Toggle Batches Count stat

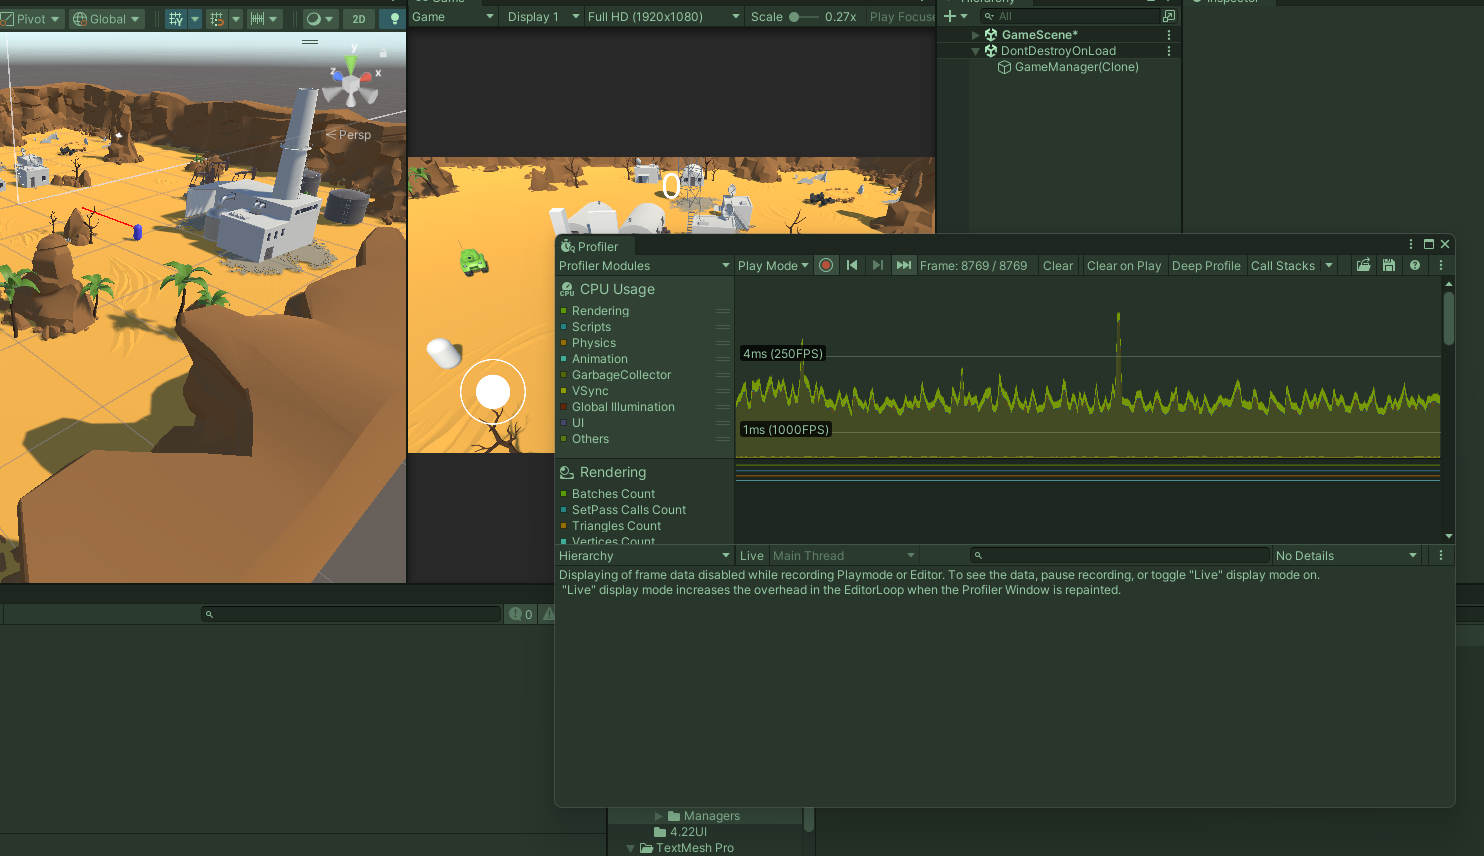613,494
